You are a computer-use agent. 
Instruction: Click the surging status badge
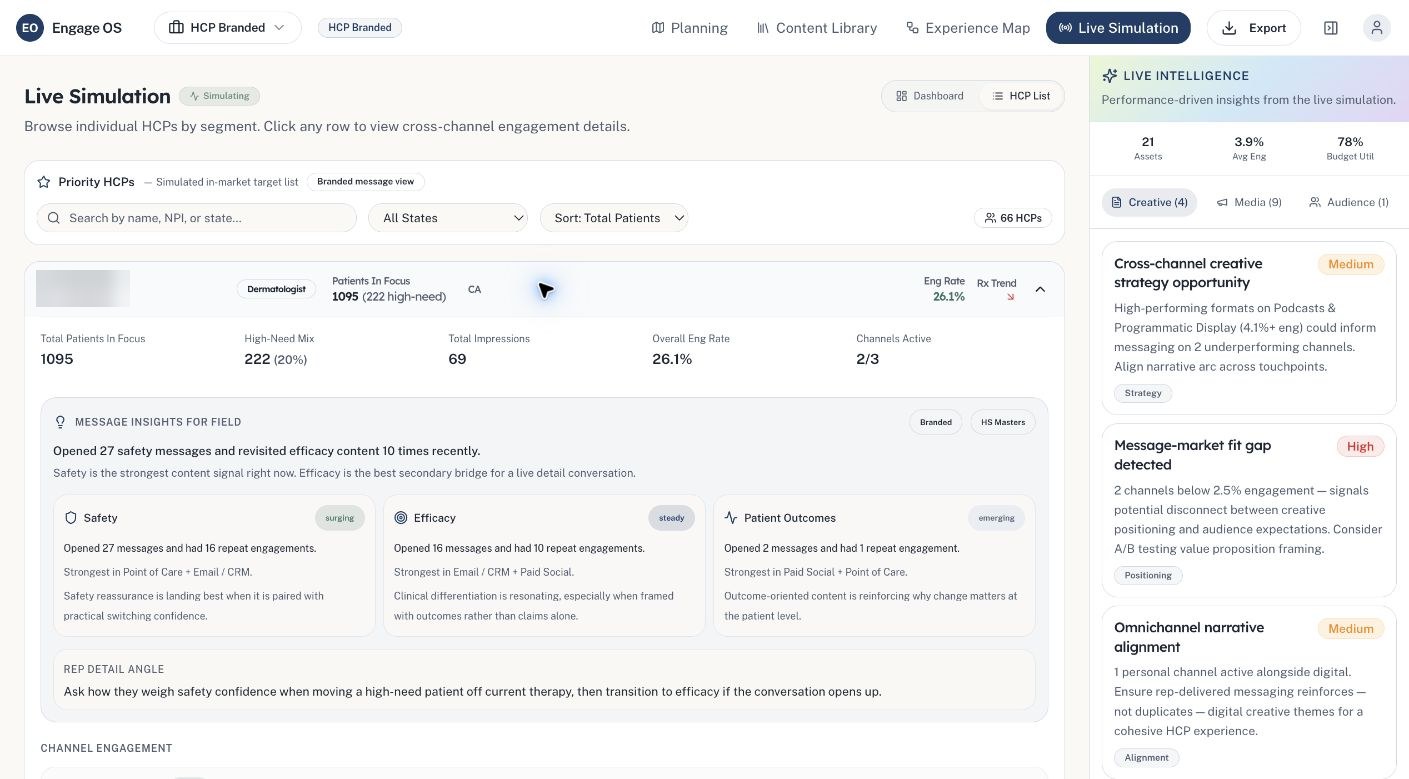tap(340, 518)
